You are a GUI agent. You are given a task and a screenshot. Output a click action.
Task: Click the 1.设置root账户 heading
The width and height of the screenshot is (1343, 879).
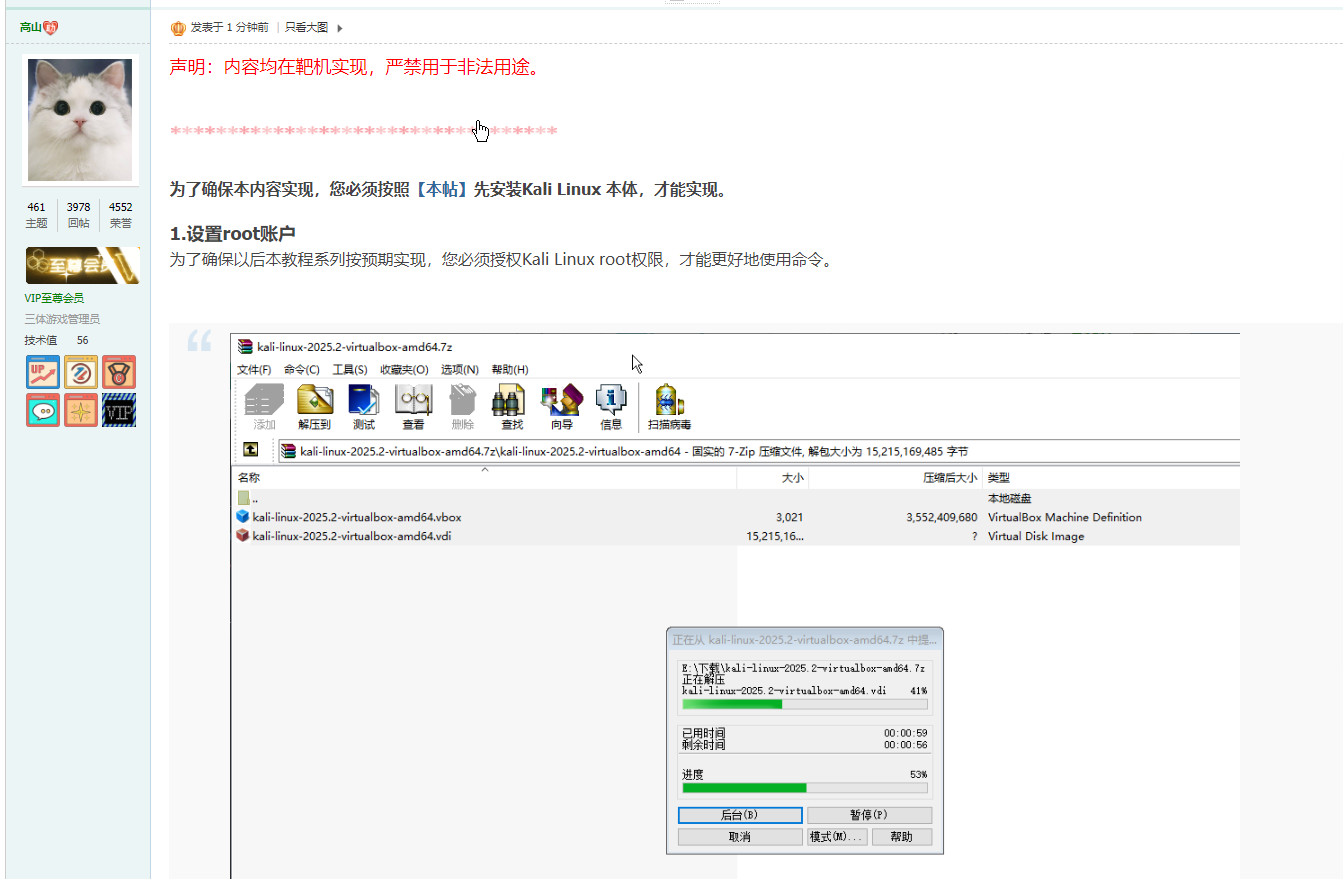pyautogui.click(x=232, y=234)
